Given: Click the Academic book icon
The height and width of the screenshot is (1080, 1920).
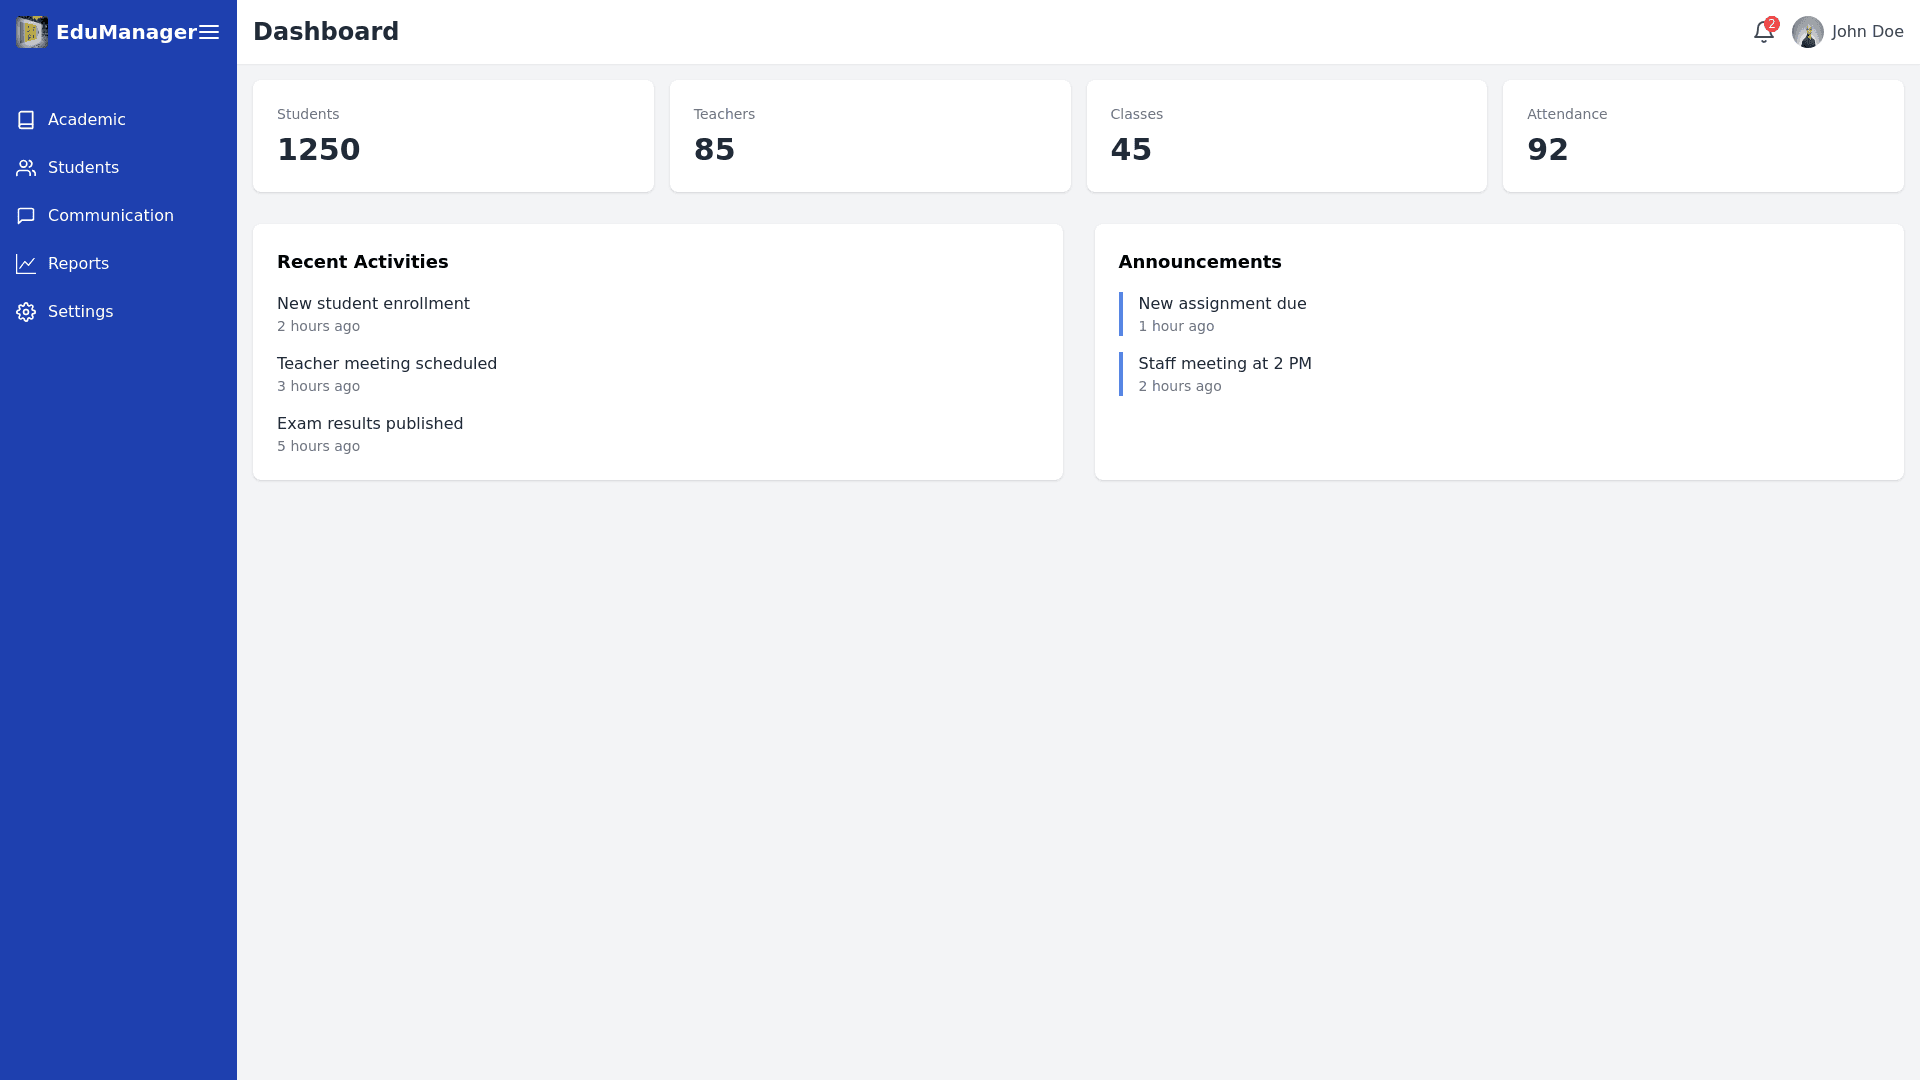Looking at the screenshot, I should (x=26, y=120).
